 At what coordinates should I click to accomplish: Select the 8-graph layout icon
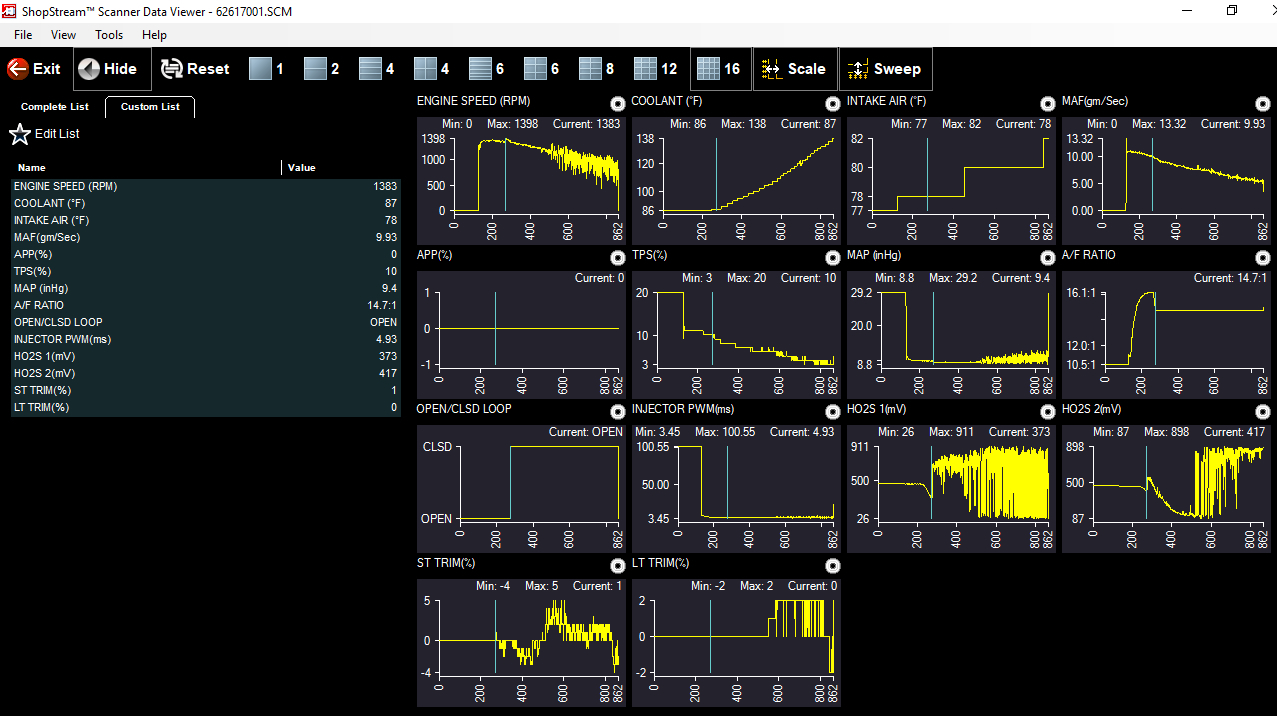(x=591, y=69)
